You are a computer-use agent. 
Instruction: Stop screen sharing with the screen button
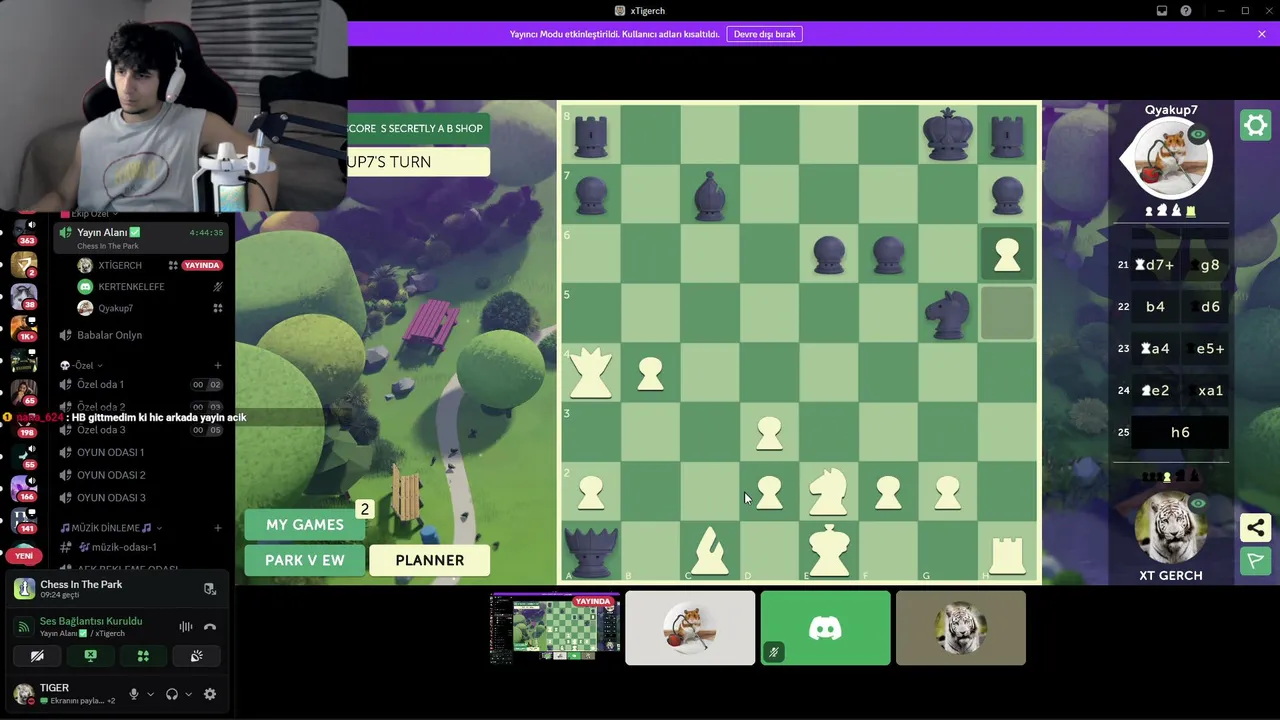click(x=90, y=656)
